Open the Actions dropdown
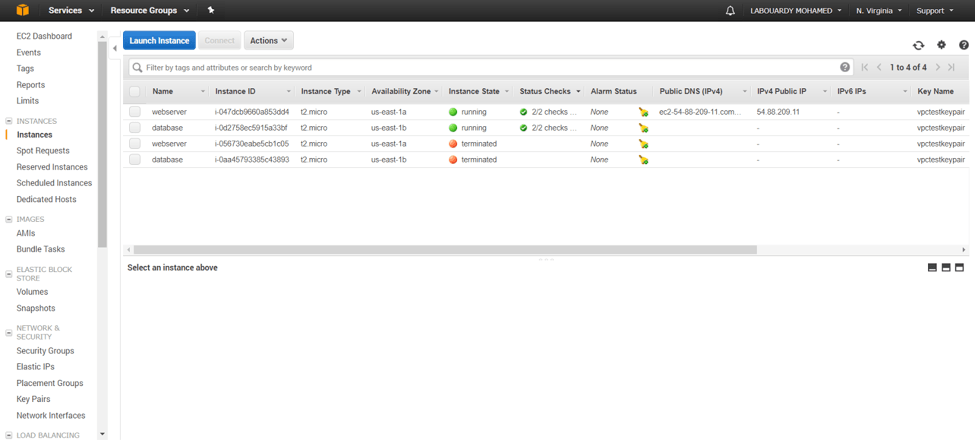Screen dimensions: 975x443 [269, 40]
